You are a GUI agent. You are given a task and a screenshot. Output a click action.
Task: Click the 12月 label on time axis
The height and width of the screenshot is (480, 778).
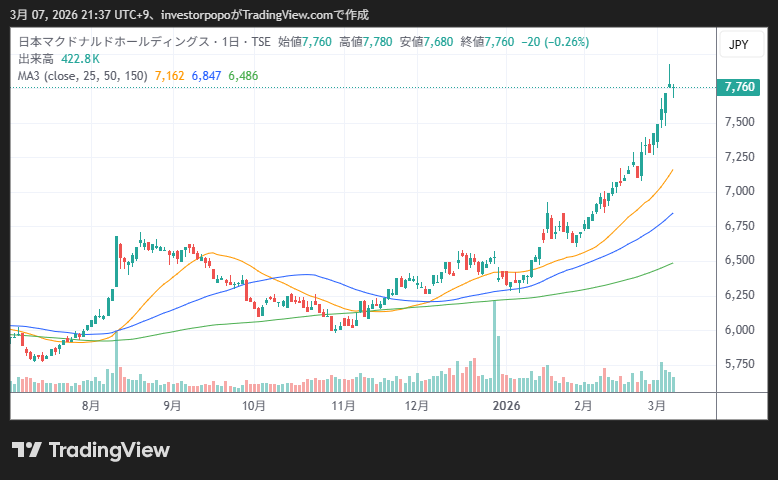(417, 406)
